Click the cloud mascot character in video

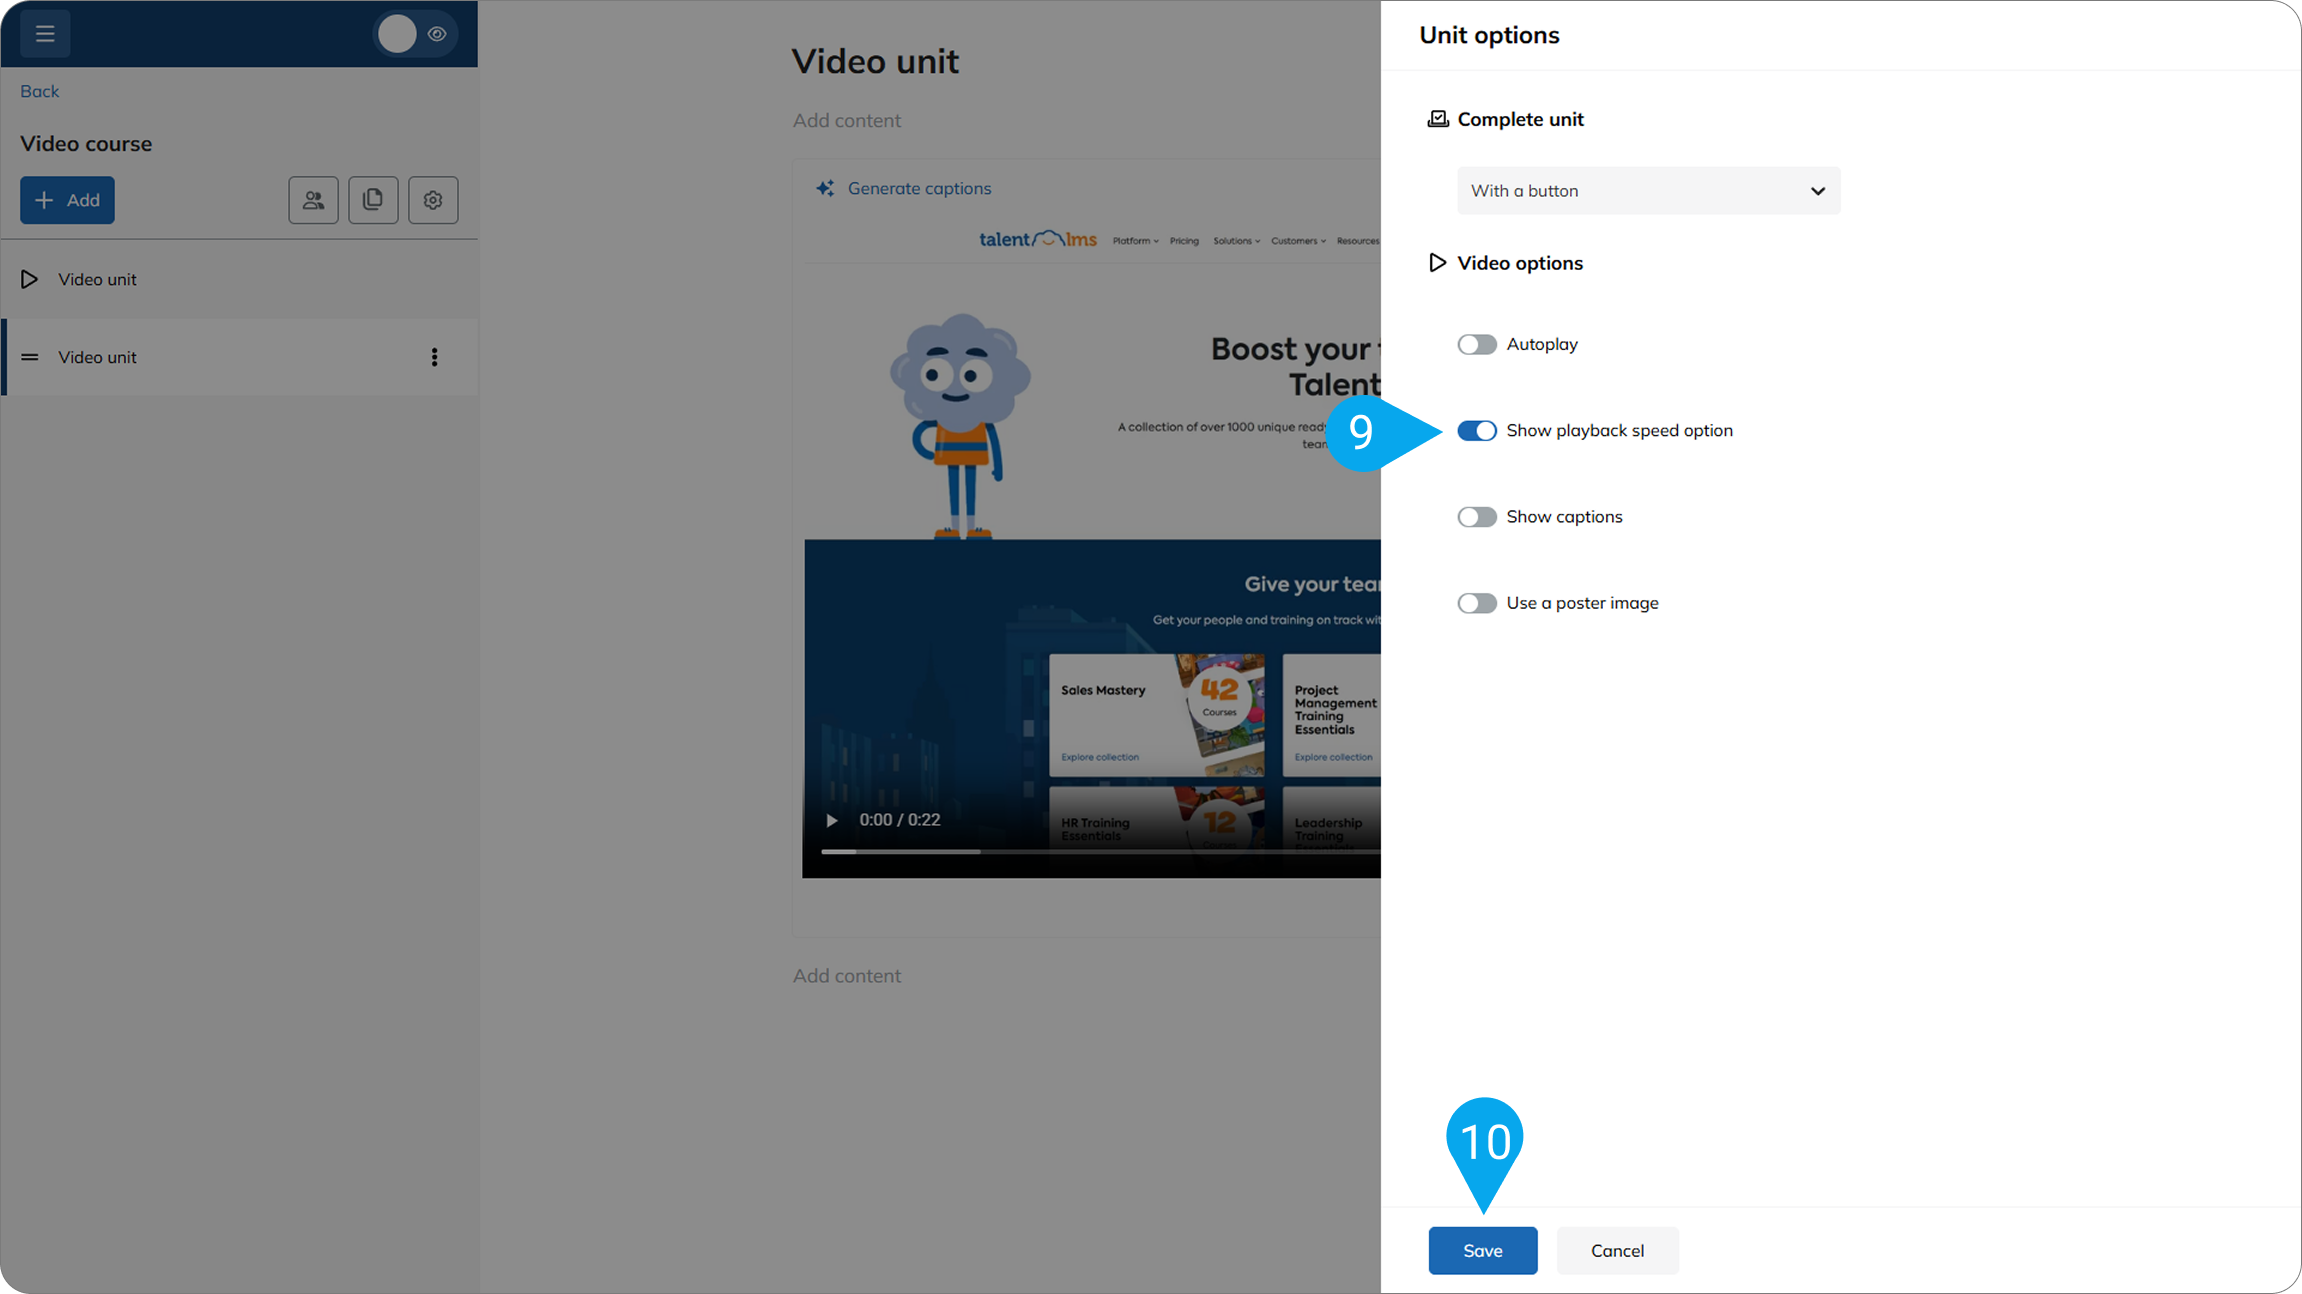(960, 425)
